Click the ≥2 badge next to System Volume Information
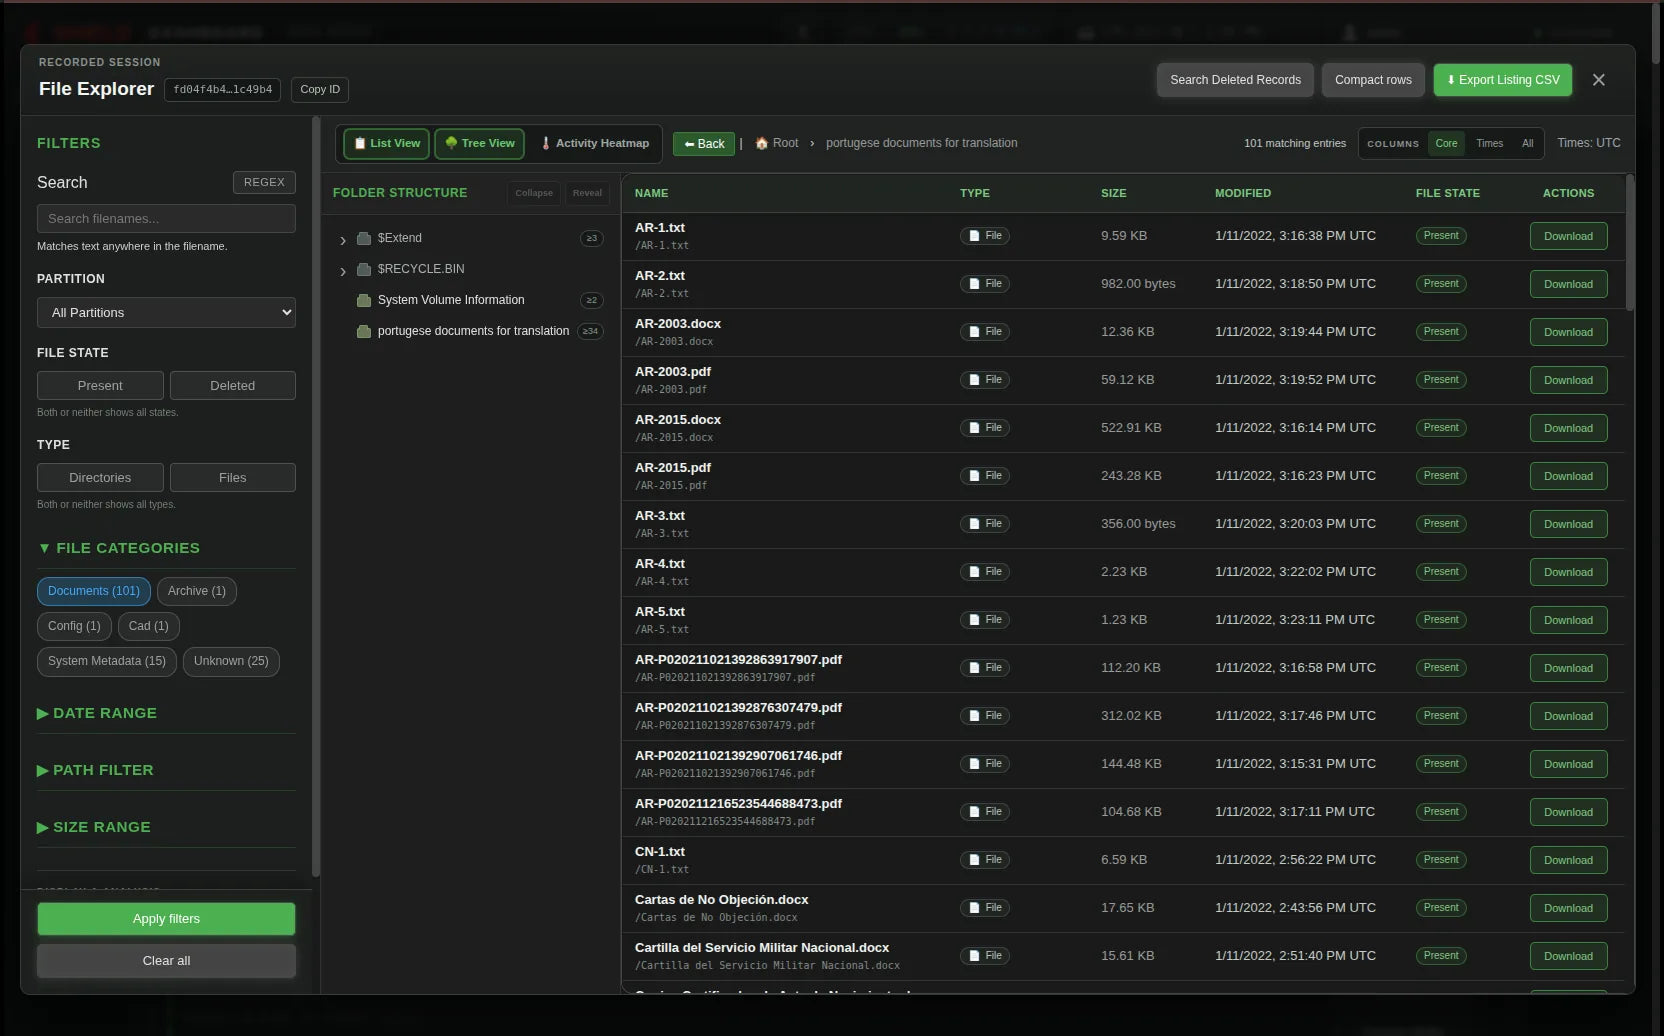 (592, 300)
